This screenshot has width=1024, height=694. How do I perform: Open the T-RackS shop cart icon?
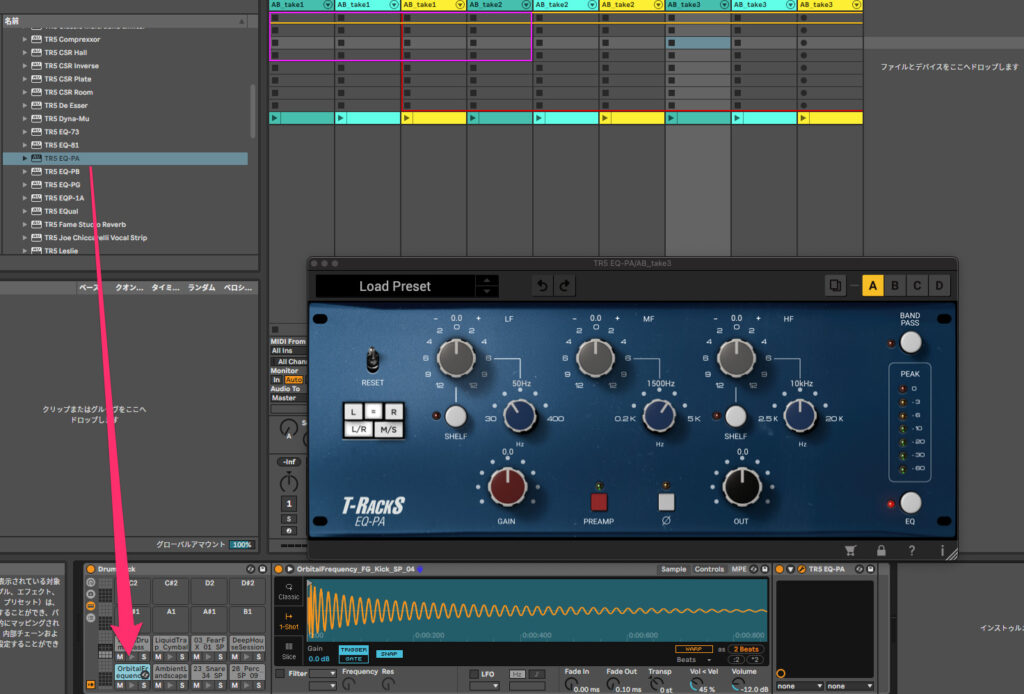[x=851, y=550]
